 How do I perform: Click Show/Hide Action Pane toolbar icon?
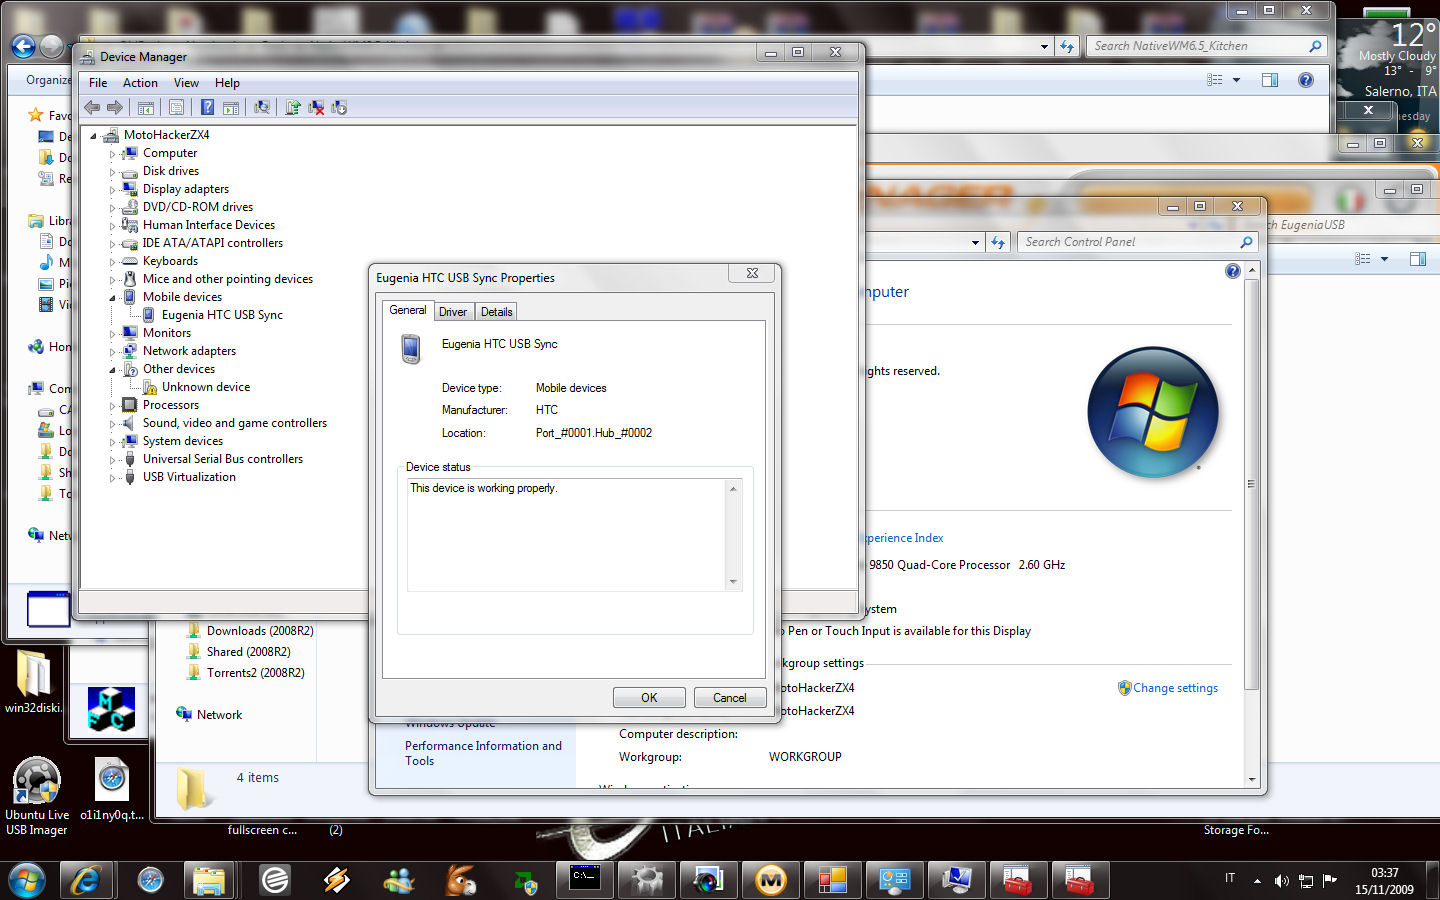click(231, 107)
